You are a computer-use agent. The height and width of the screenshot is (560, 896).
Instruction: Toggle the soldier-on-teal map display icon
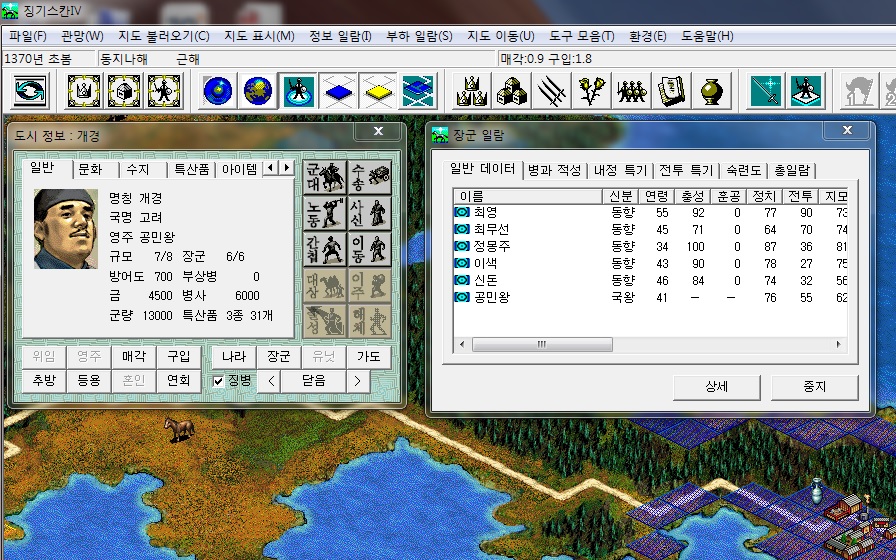click(x=298, y=90)
